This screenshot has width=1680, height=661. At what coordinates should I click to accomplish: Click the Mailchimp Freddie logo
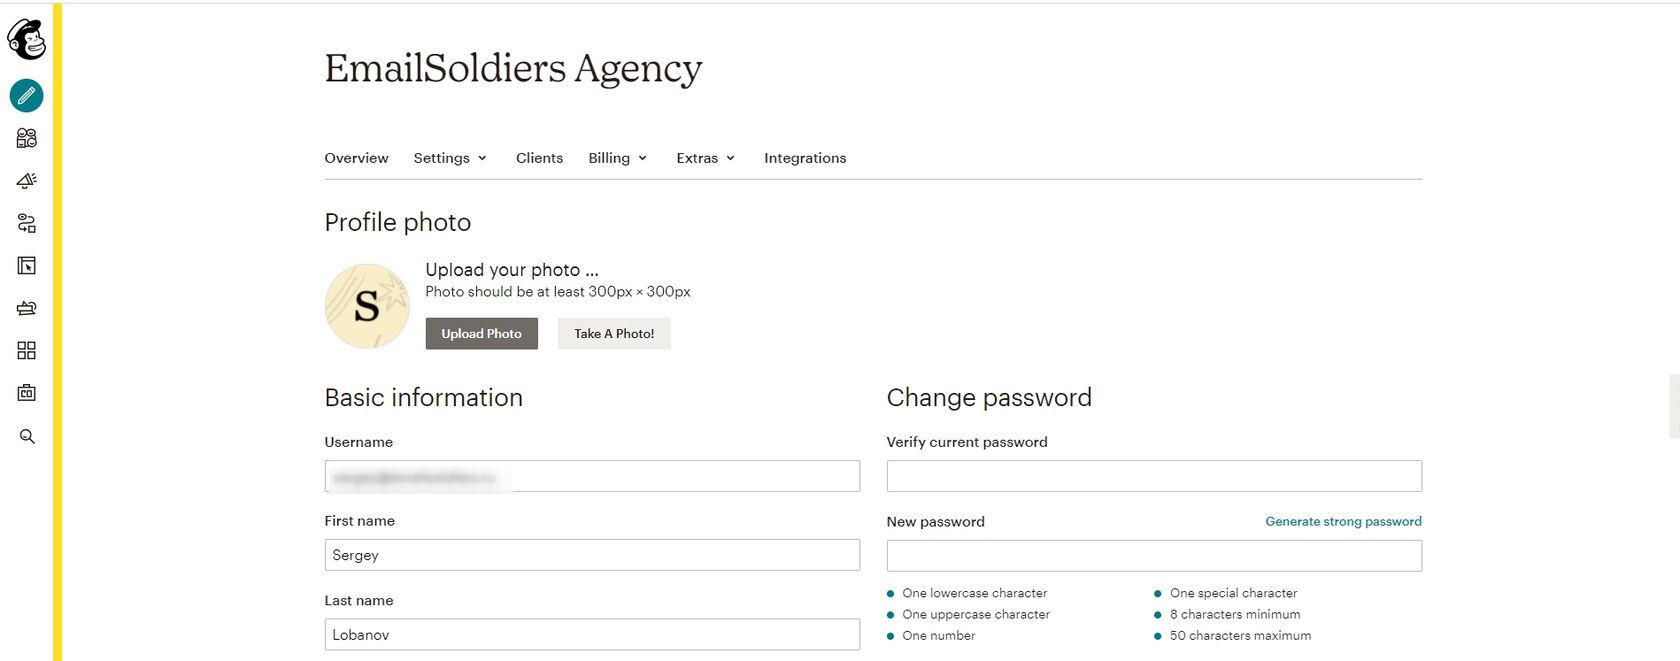coord(27,40)
